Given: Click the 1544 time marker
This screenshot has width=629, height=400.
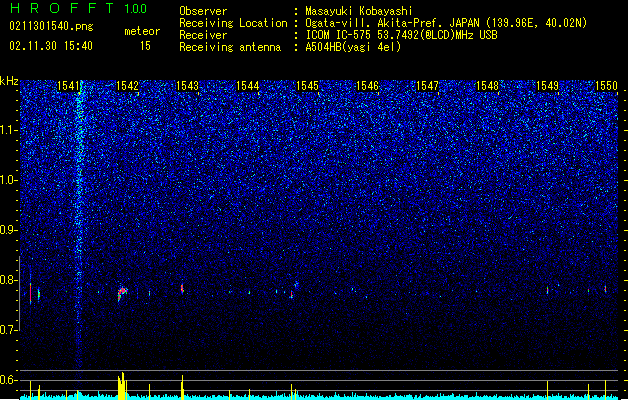Looking at the screenshot, I should [248, 86].
